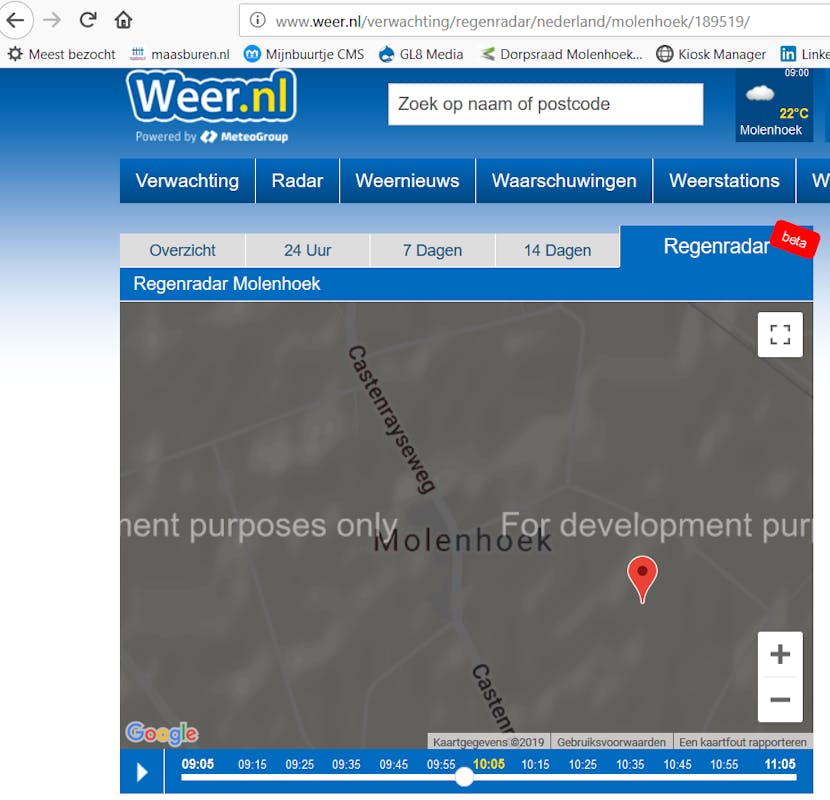Click the browser back arrow

pos(16,20)
